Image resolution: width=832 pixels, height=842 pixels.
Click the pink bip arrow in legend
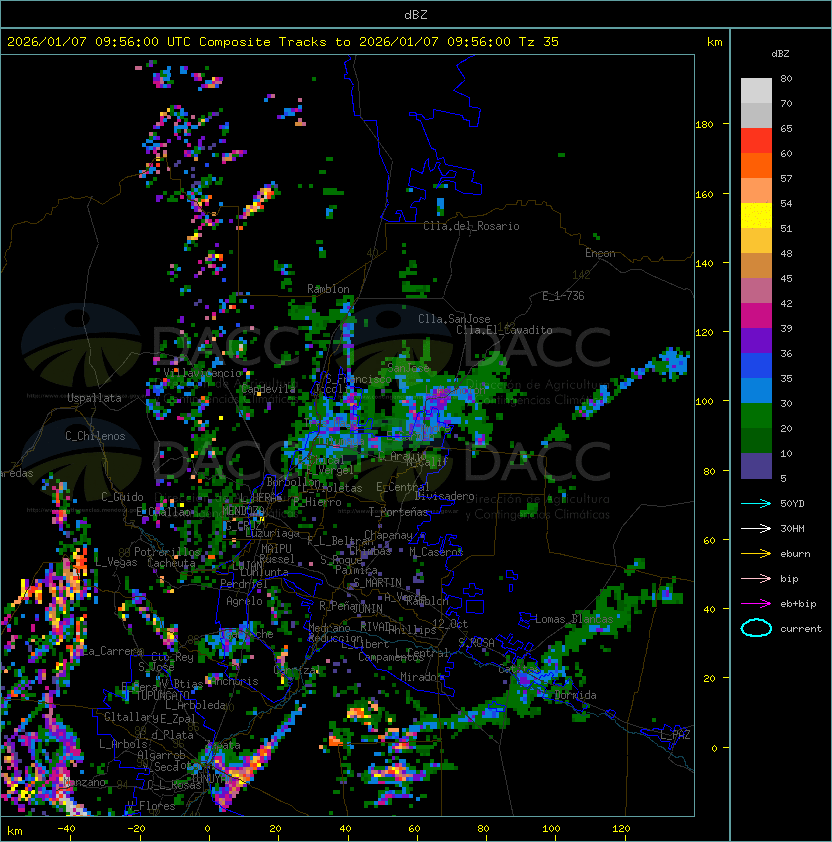[756, 579]
